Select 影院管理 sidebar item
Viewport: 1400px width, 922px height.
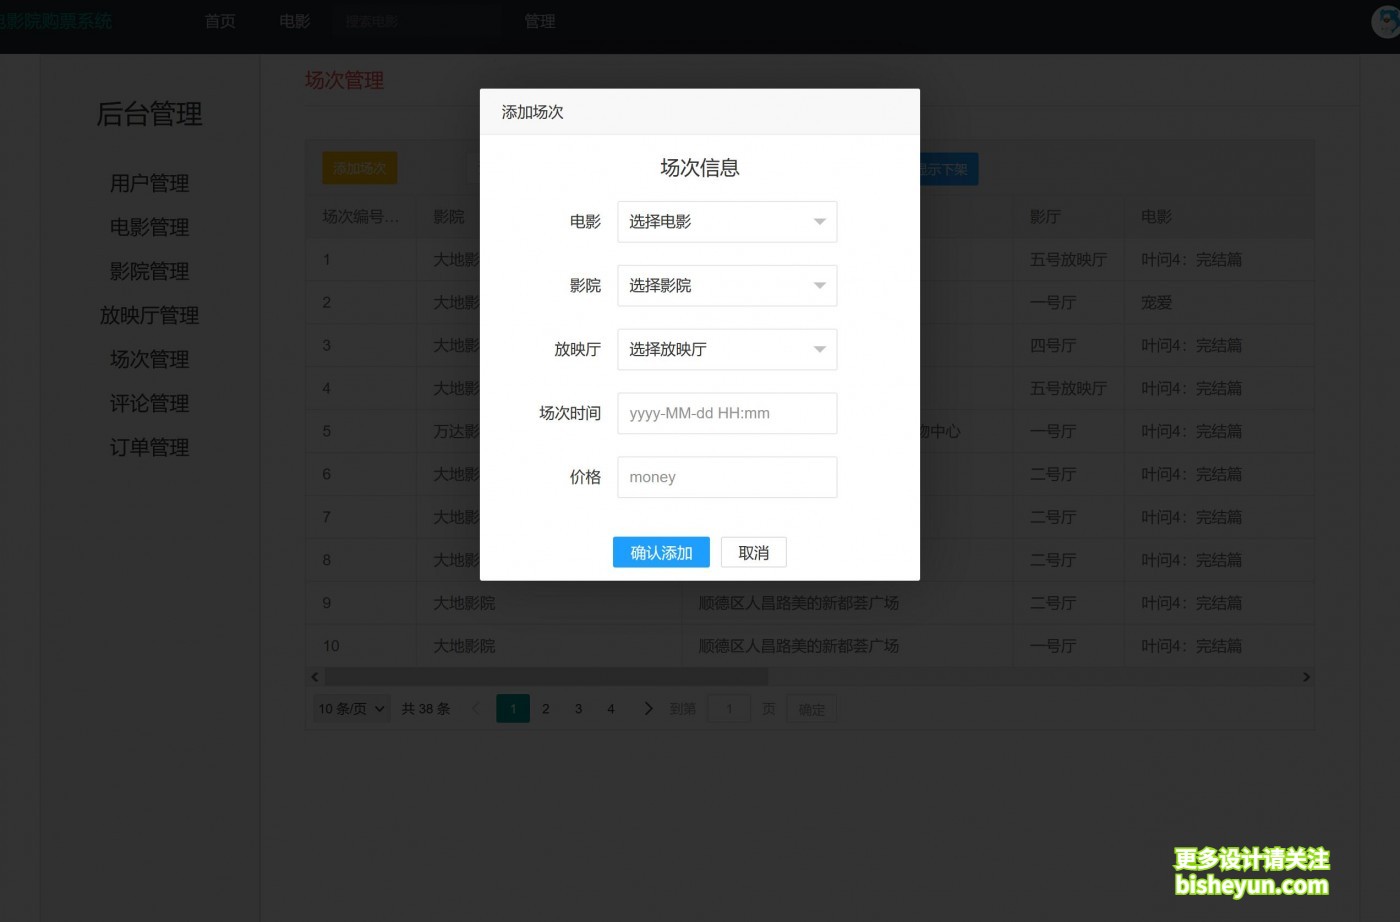149,272
